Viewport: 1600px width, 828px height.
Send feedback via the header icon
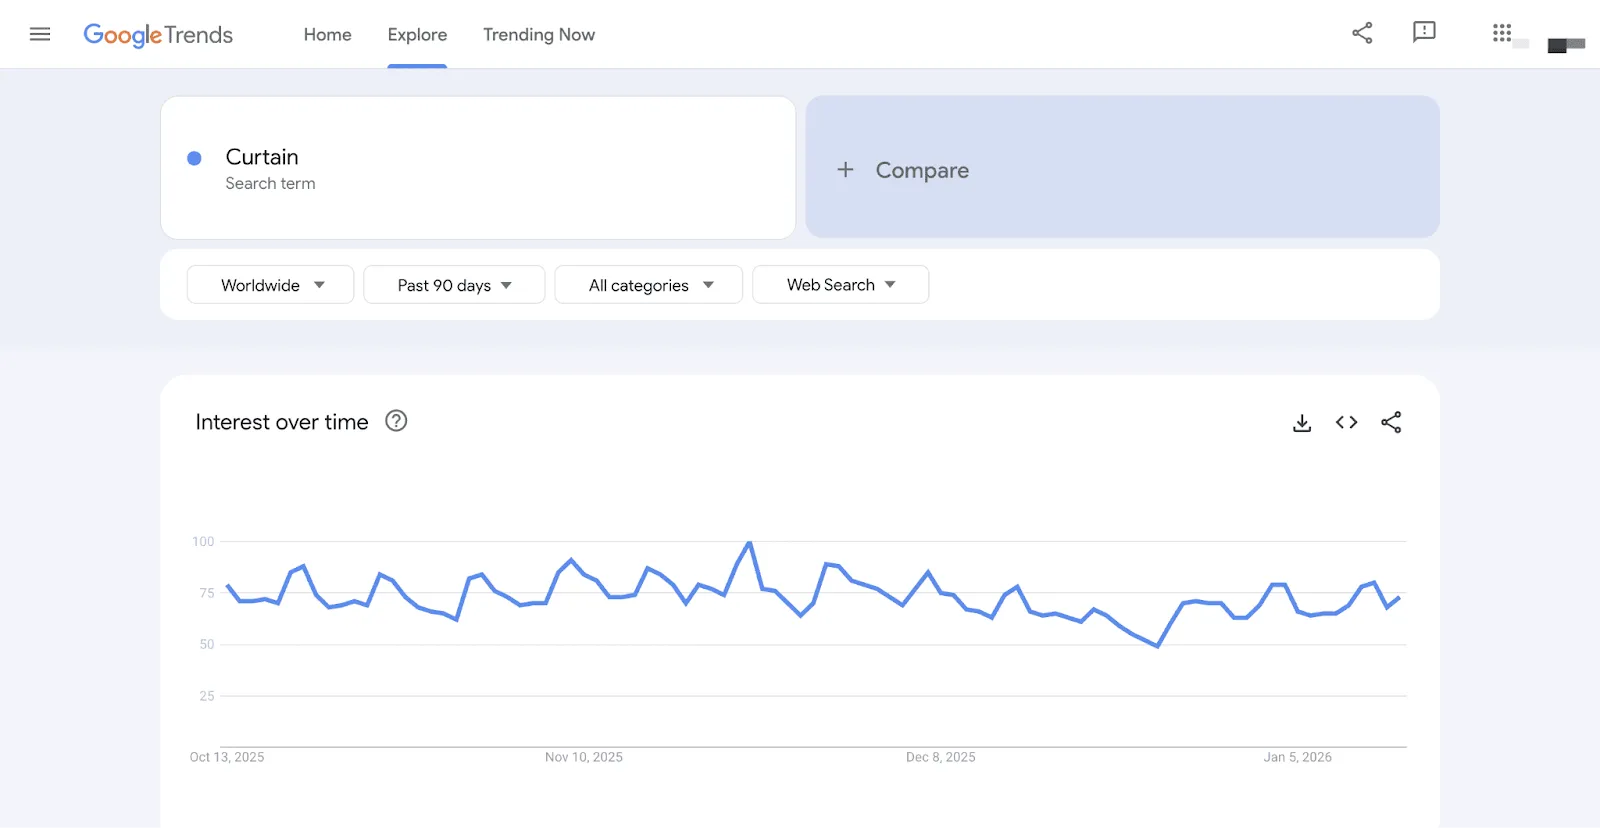pyautogui.click(x=1424, y=33)
